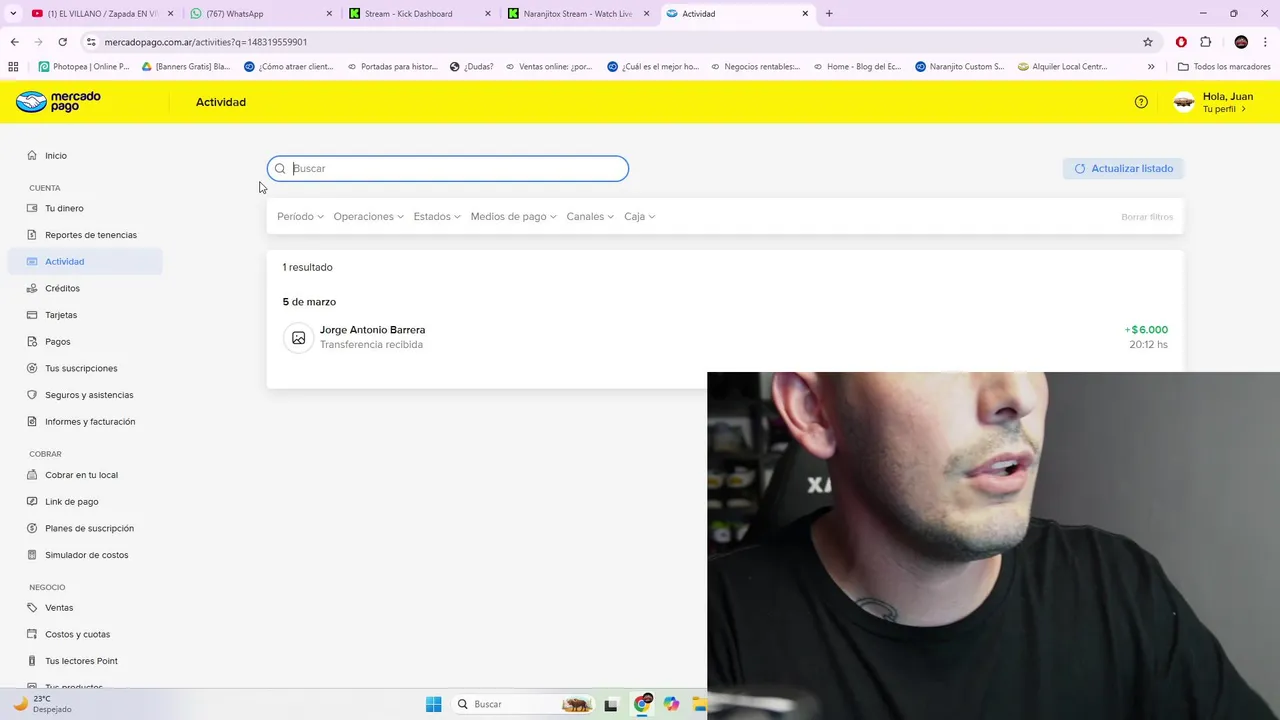The image size is (1280, 720).
Task: Expand the Período filter dropdown
Action: click(x=300, y=216)
